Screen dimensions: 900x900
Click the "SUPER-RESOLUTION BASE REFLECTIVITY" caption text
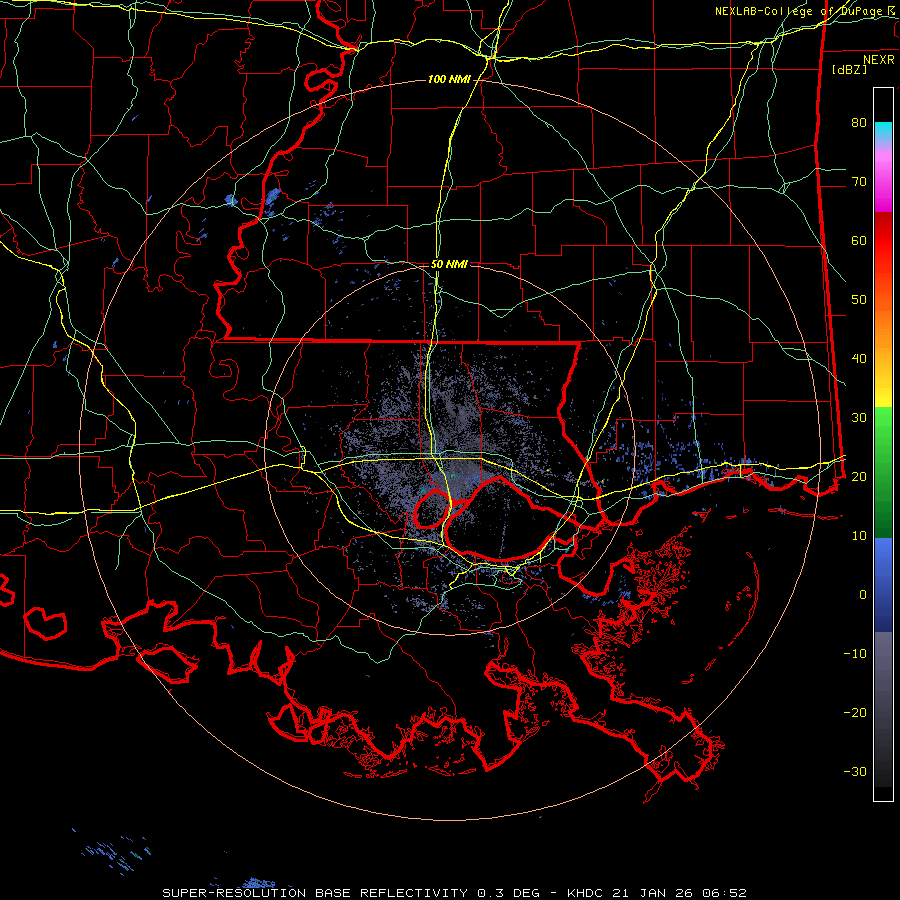coord(315,893)
